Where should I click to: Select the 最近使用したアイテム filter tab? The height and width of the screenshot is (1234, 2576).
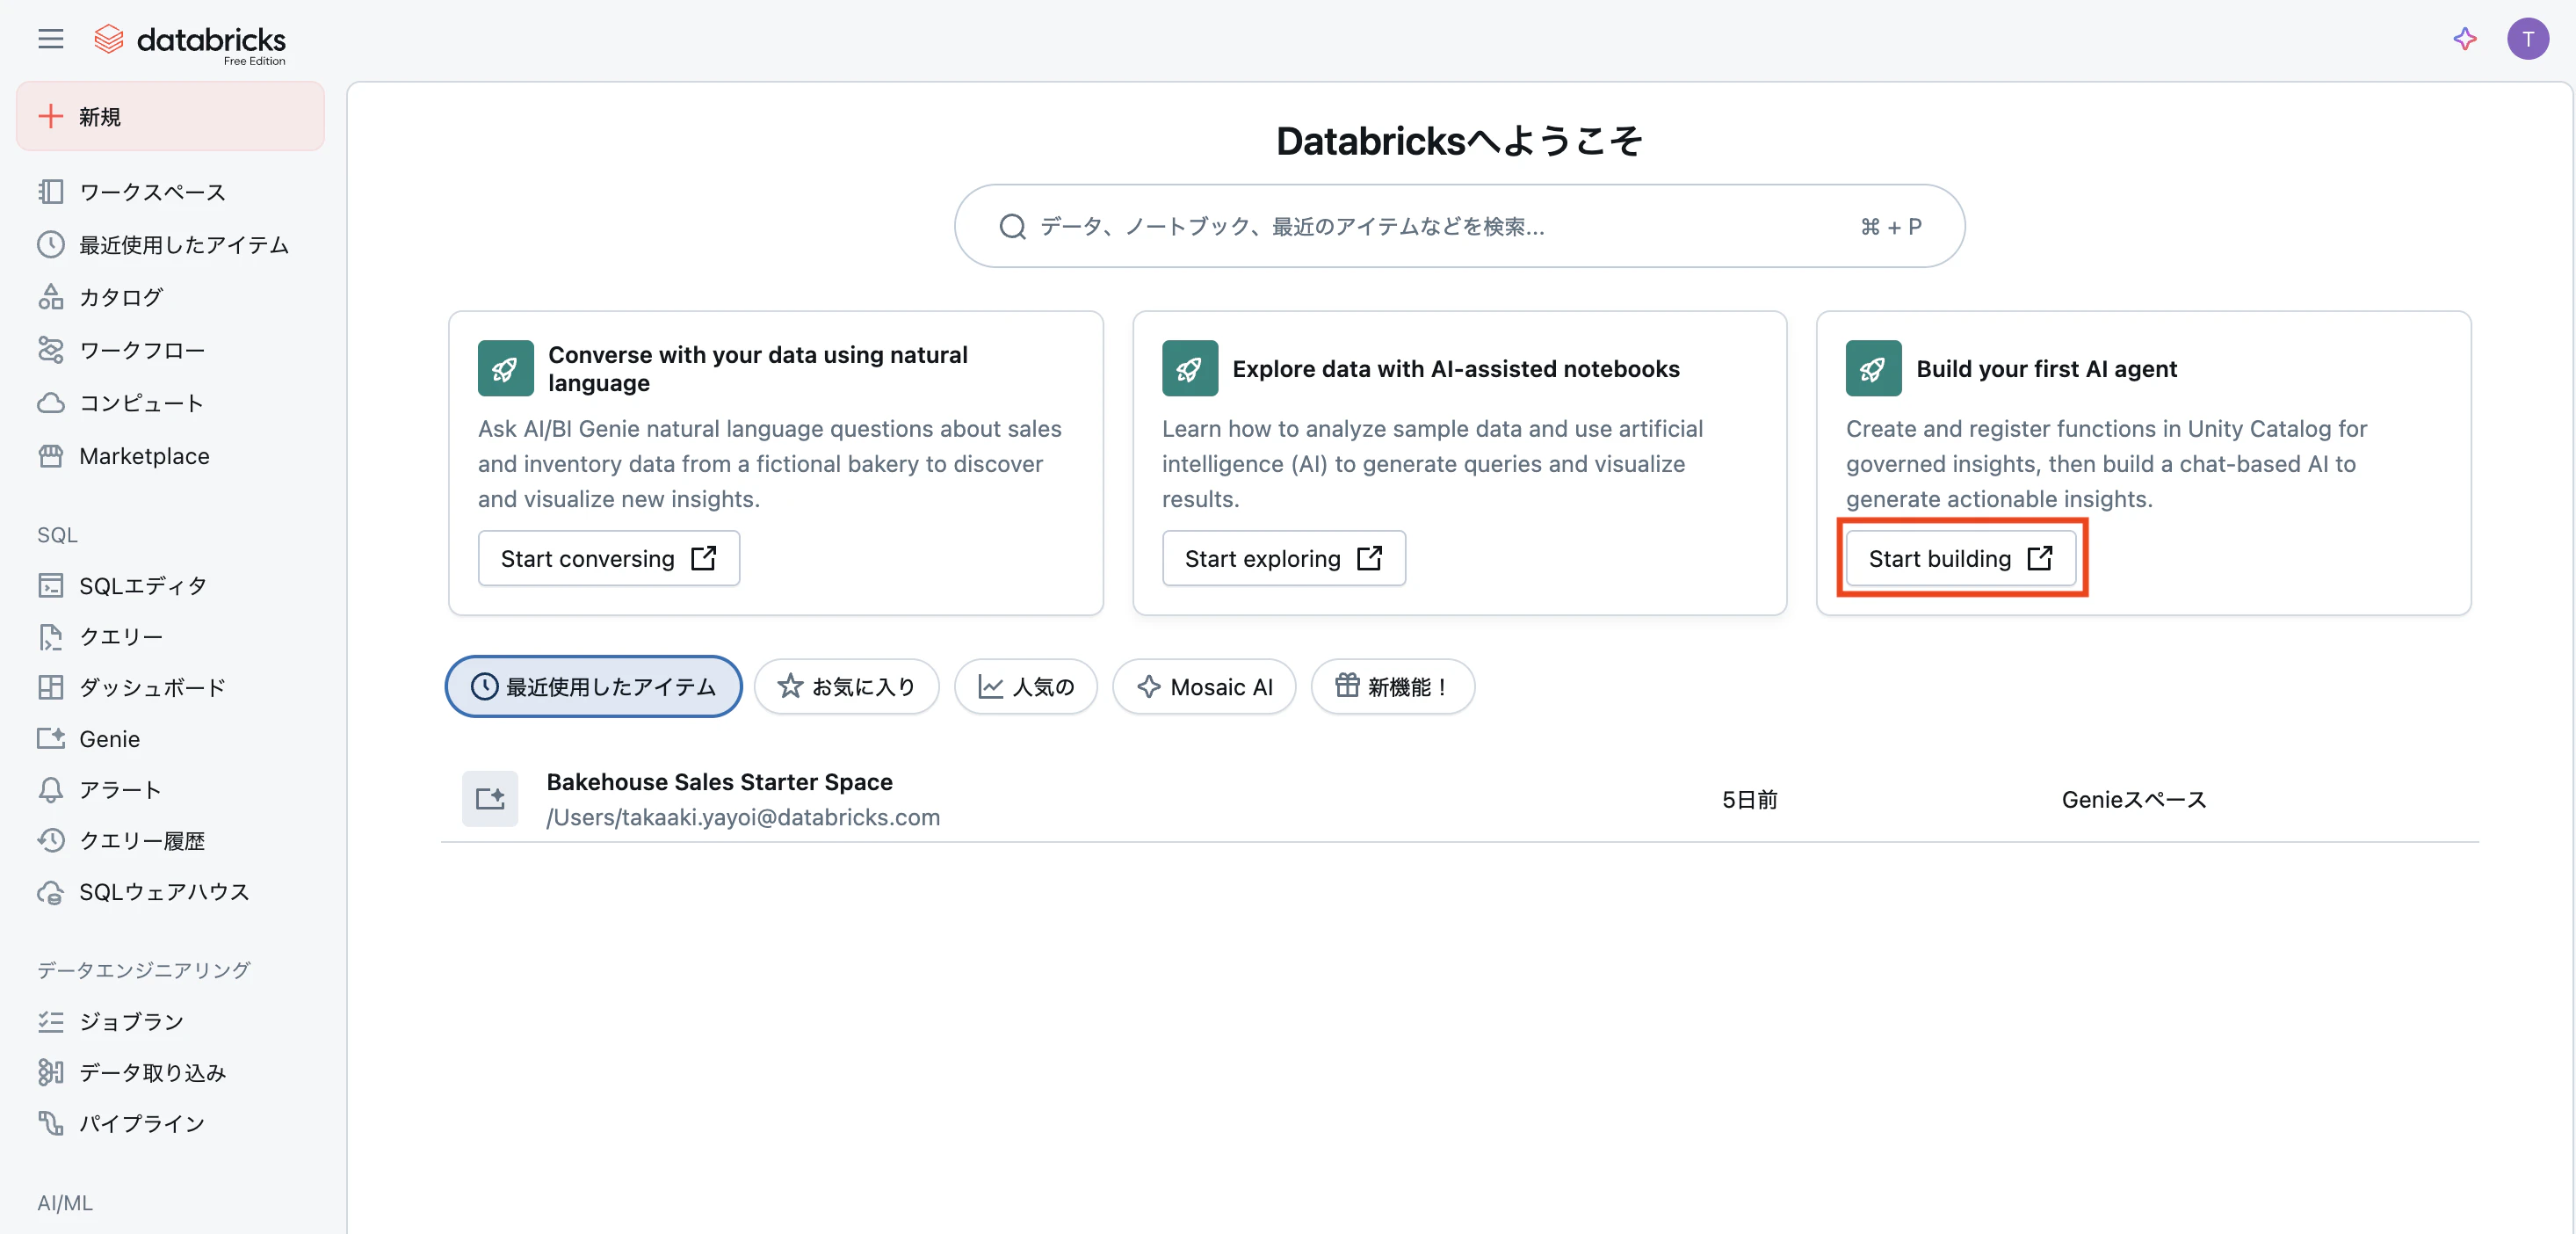coord(593,687)
